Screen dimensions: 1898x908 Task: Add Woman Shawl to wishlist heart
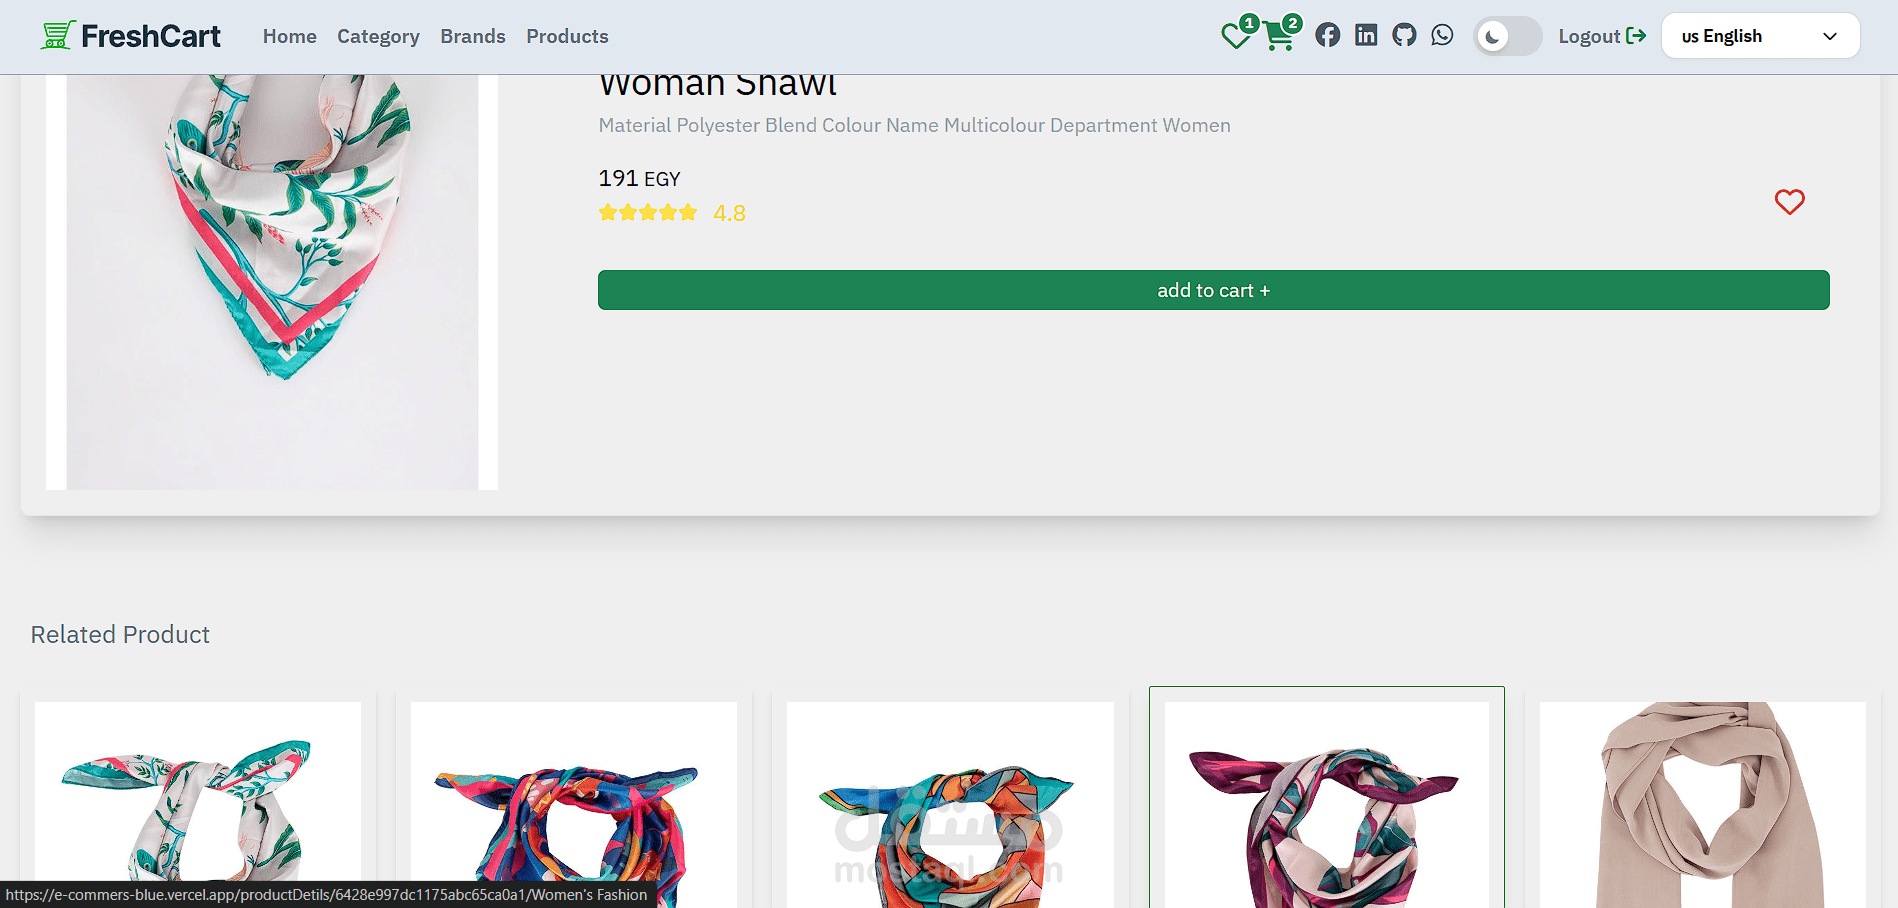(1789, 202)
